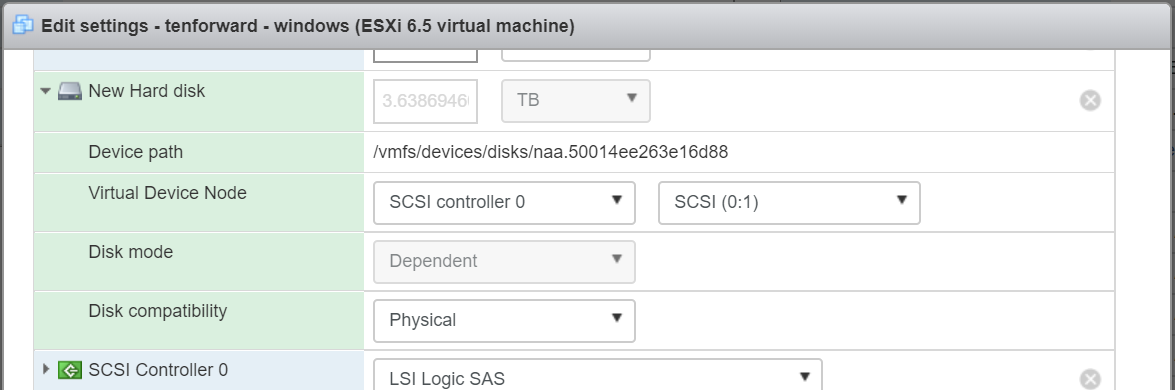Viewport: 1175px width, 390px height.
Task: Click the Device path label
Action: [136, 152]
